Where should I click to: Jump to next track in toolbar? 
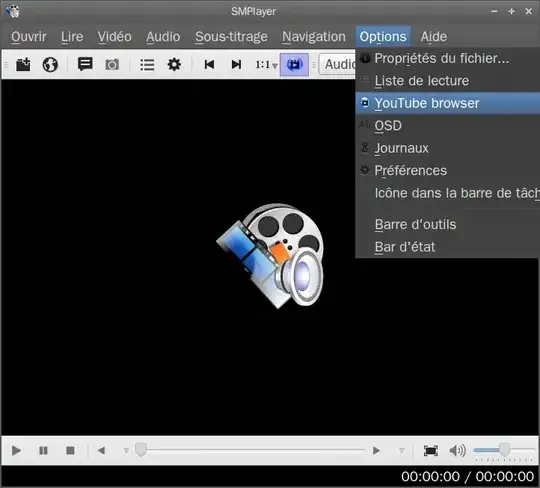(236, 64)
